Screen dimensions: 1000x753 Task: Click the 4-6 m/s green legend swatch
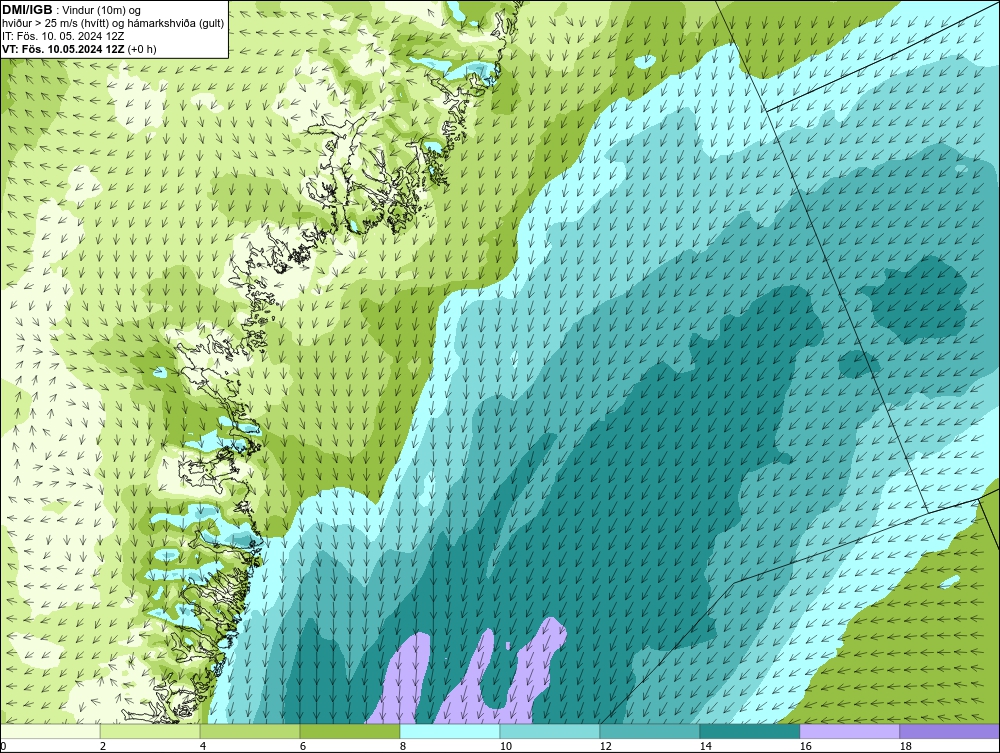click(x=250, y=731)
